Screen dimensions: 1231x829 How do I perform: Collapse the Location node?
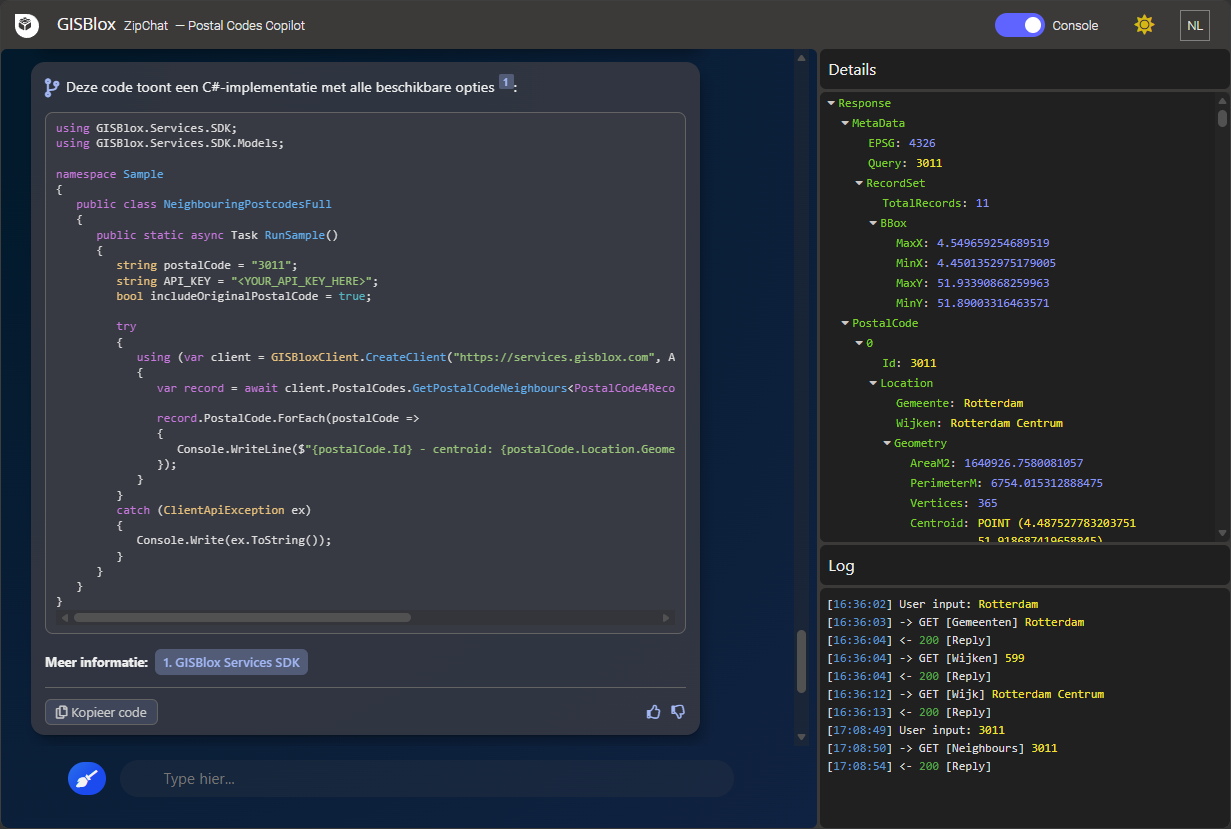[x=873, y=383]
